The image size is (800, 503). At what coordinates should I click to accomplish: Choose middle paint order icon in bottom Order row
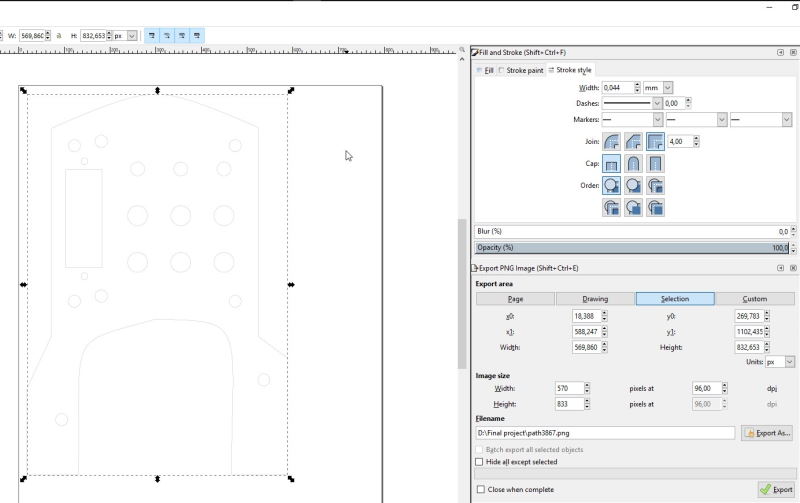(x=633, y=207)
